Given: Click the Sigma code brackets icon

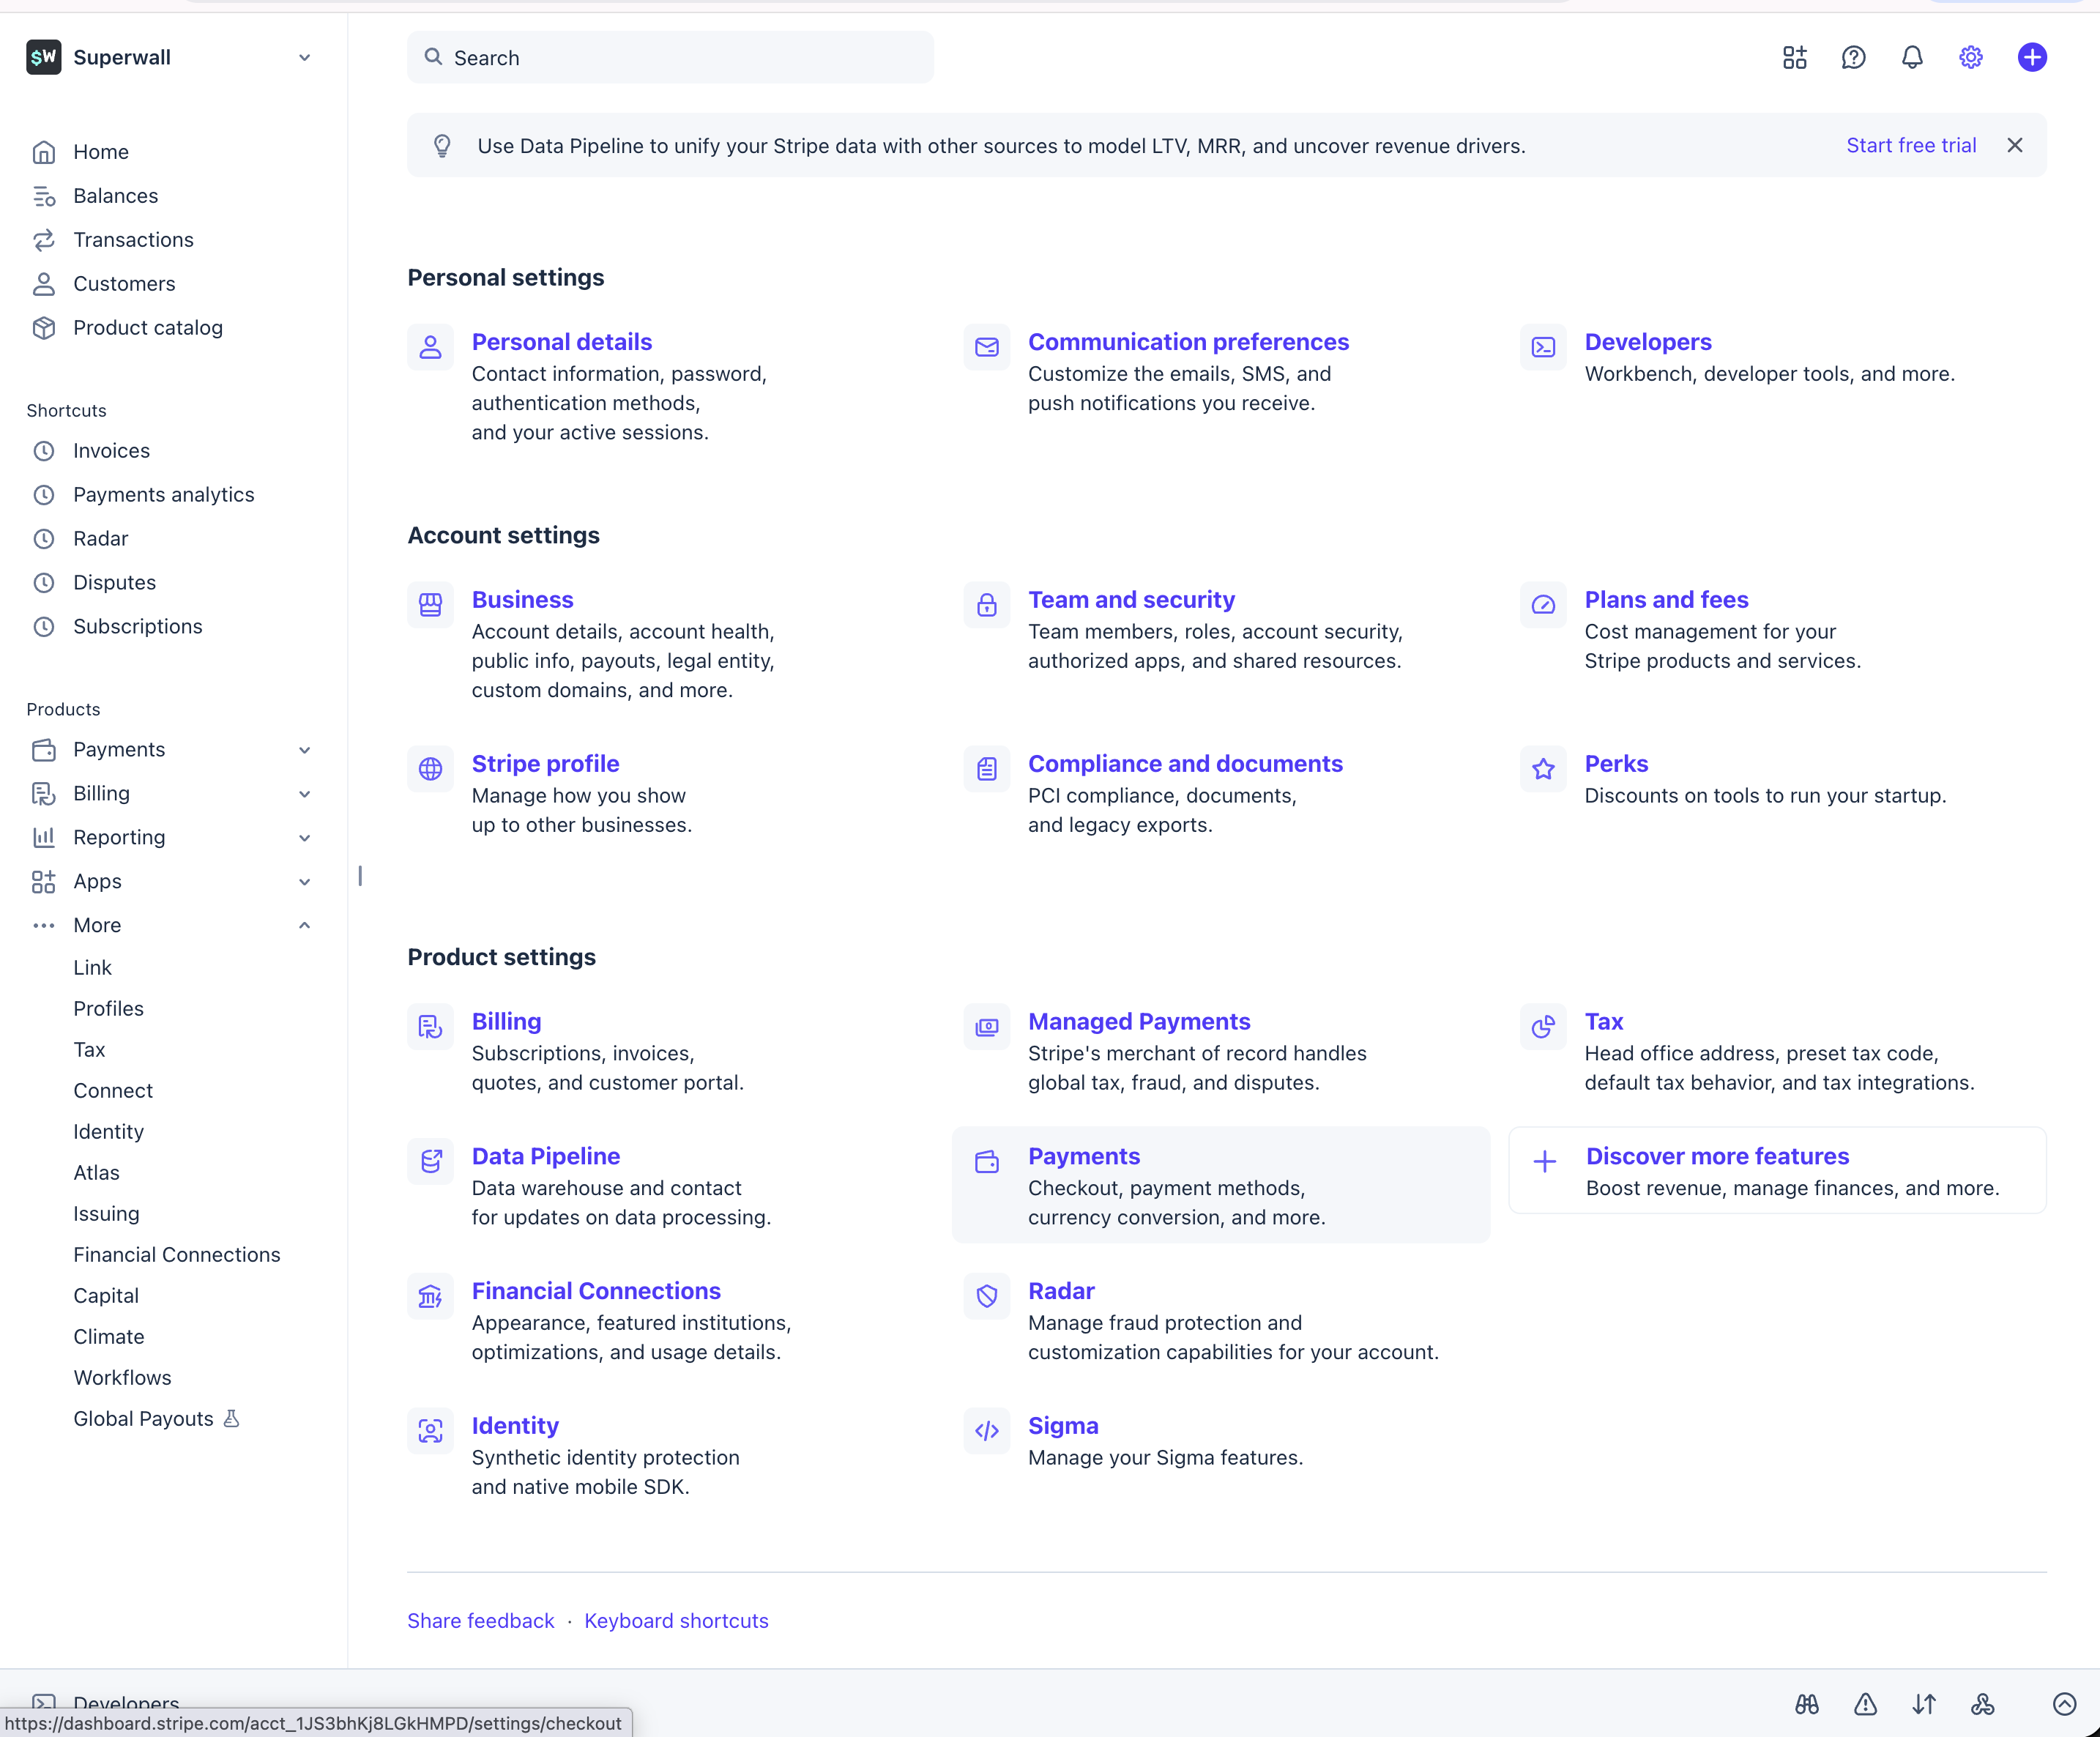Looking at the screenshot, I should [987, 1431].
